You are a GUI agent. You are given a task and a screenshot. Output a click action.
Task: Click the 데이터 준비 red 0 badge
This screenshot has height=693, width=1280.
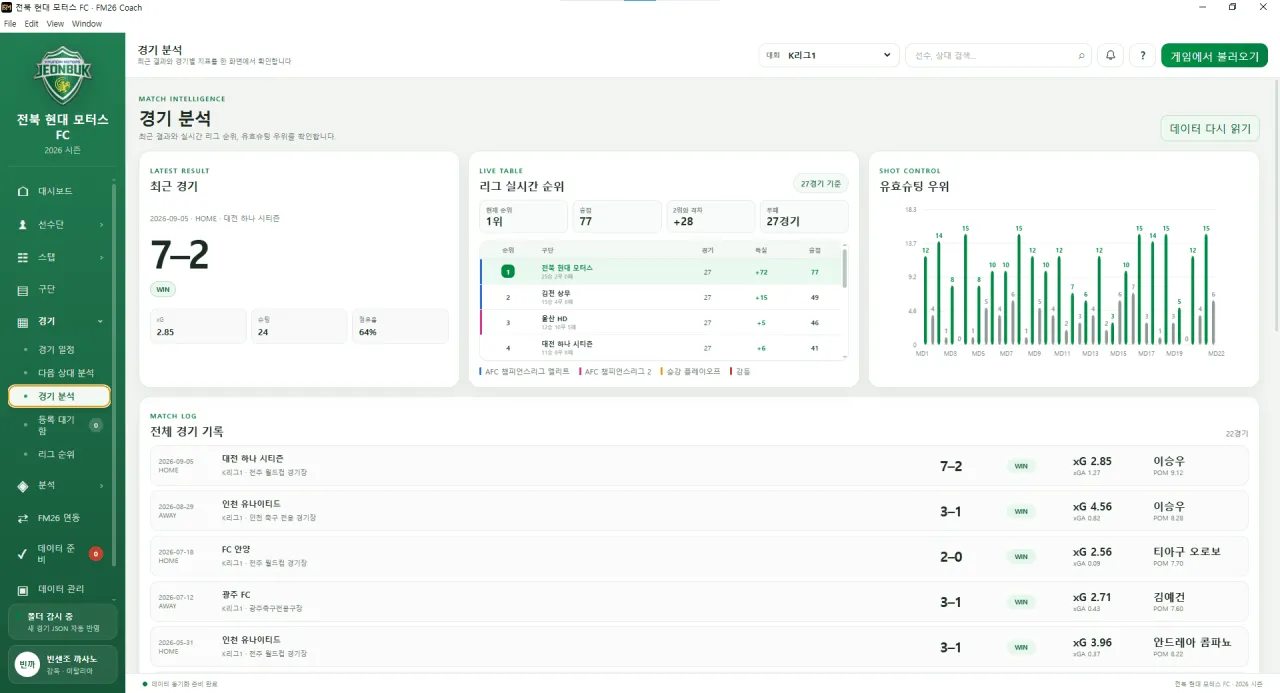point(96,554)
